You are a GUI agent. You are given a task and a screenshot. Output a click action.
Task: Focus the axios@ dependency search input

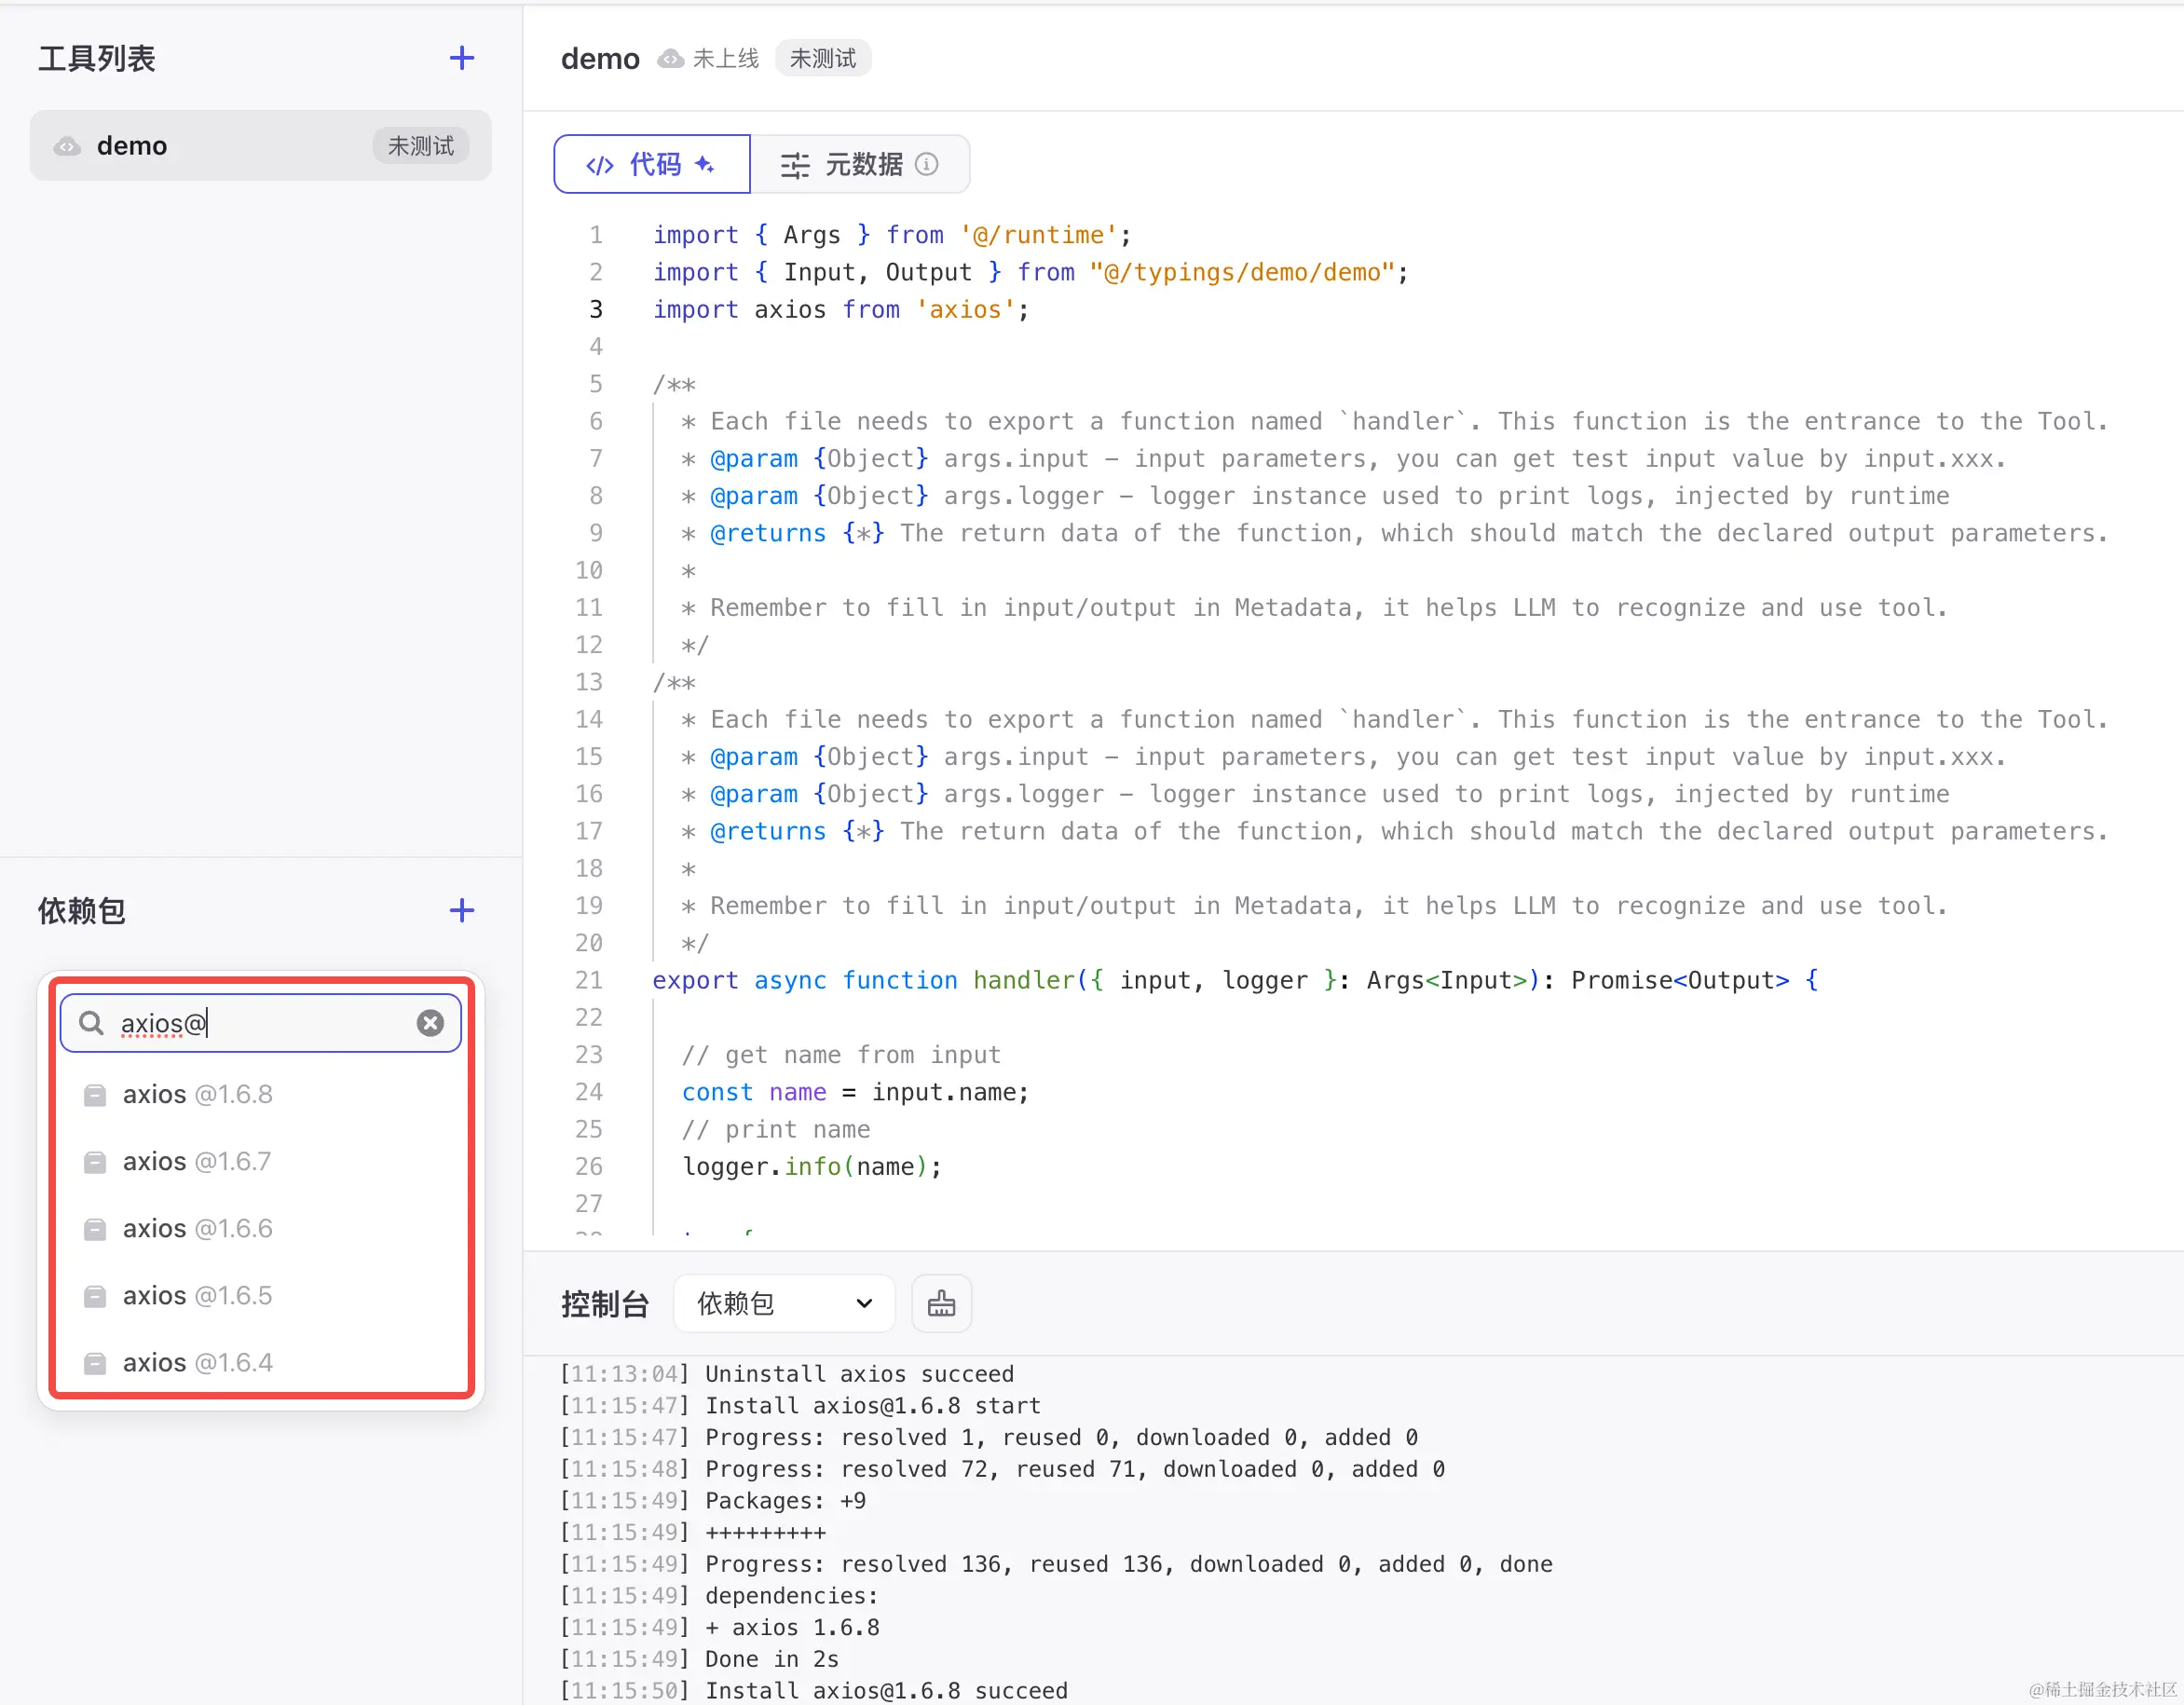tap(261, 1023)
